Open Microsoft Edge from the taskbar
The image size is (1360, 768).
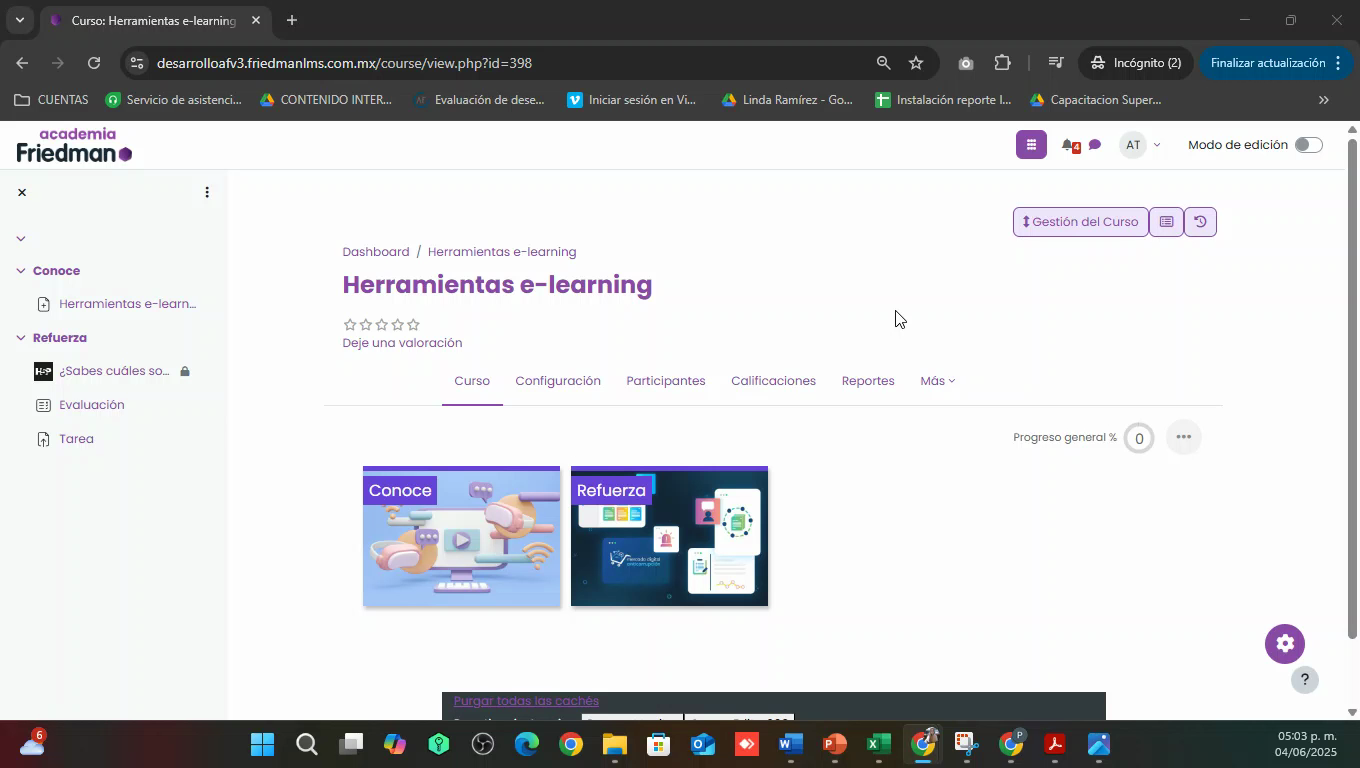tap(526, 745)
